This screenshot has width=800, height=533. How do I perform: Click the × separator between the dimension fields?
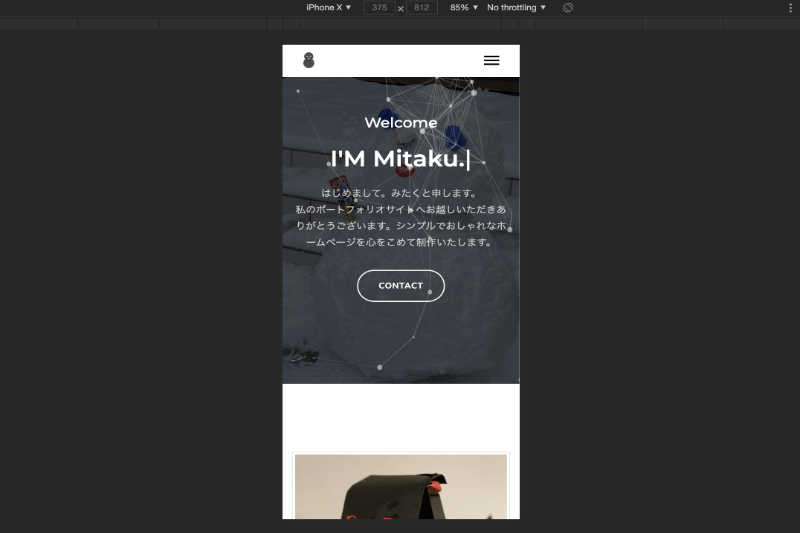(401, 8)
